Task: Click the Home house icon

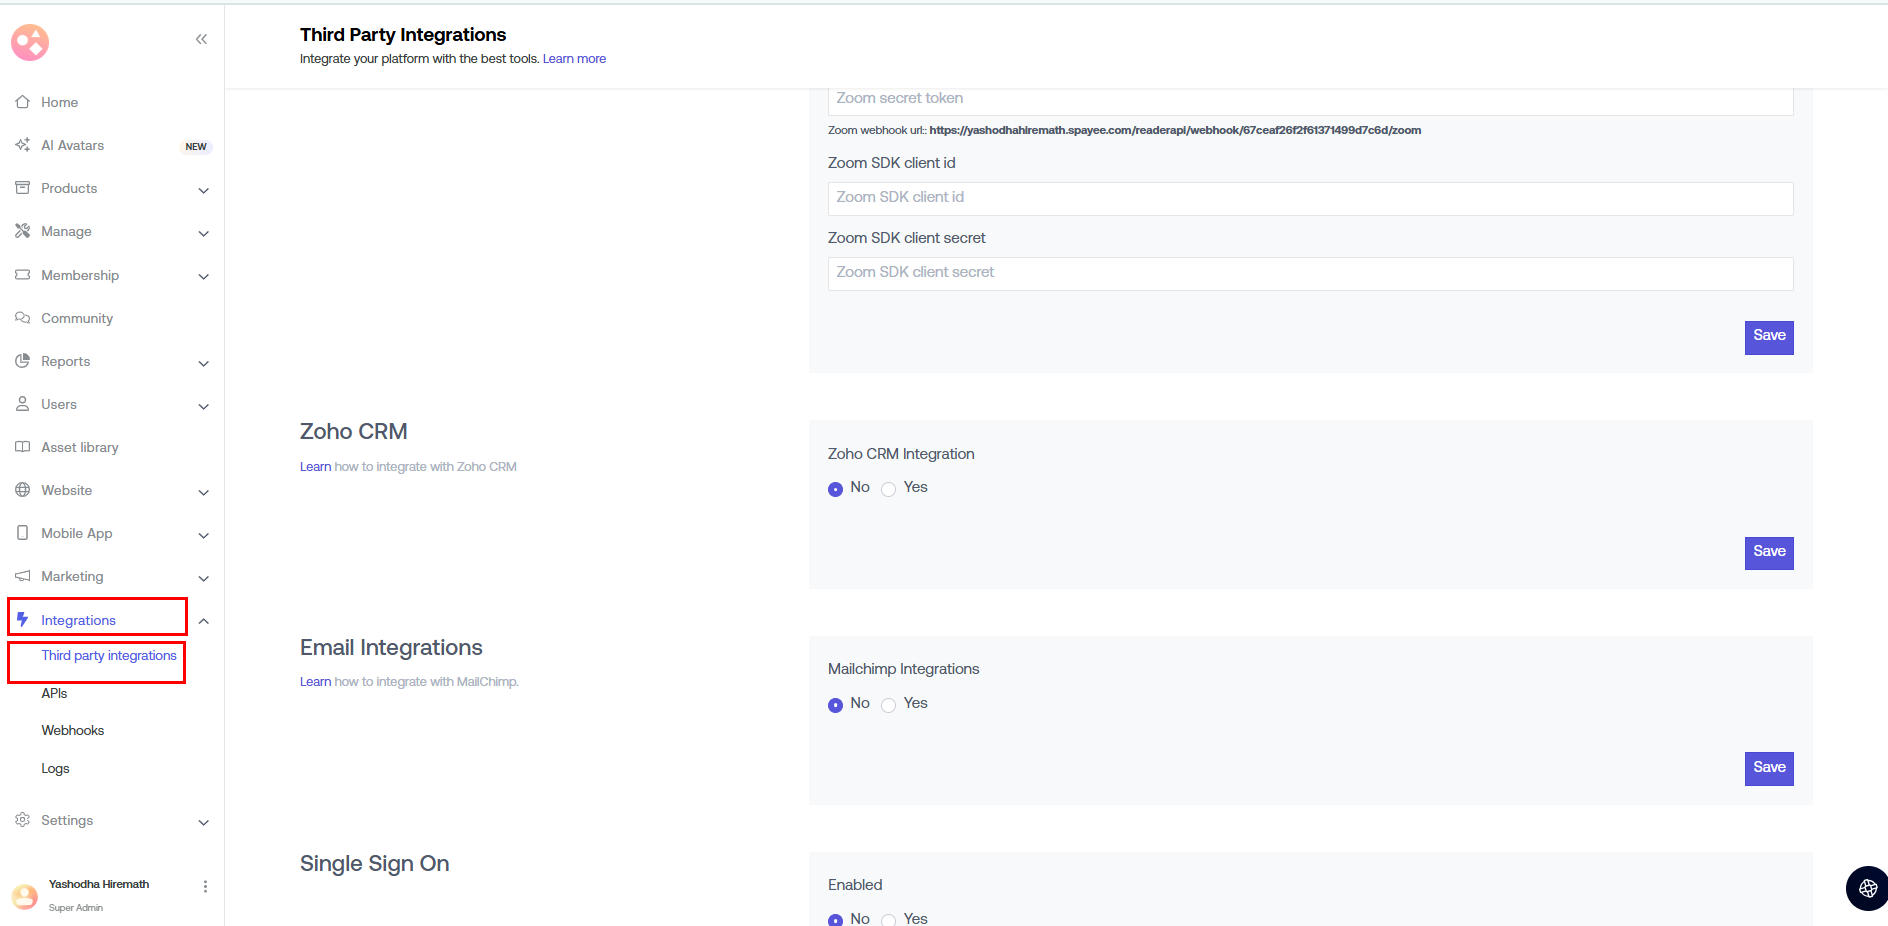Action: coord(22,102)
